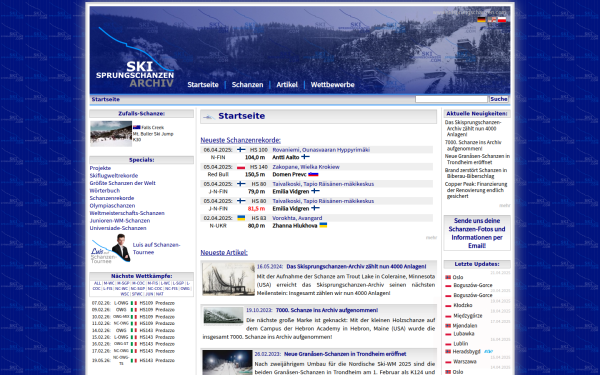Open the Falls Creek hill link
600x375 pixels.
(x=152, y=127)
